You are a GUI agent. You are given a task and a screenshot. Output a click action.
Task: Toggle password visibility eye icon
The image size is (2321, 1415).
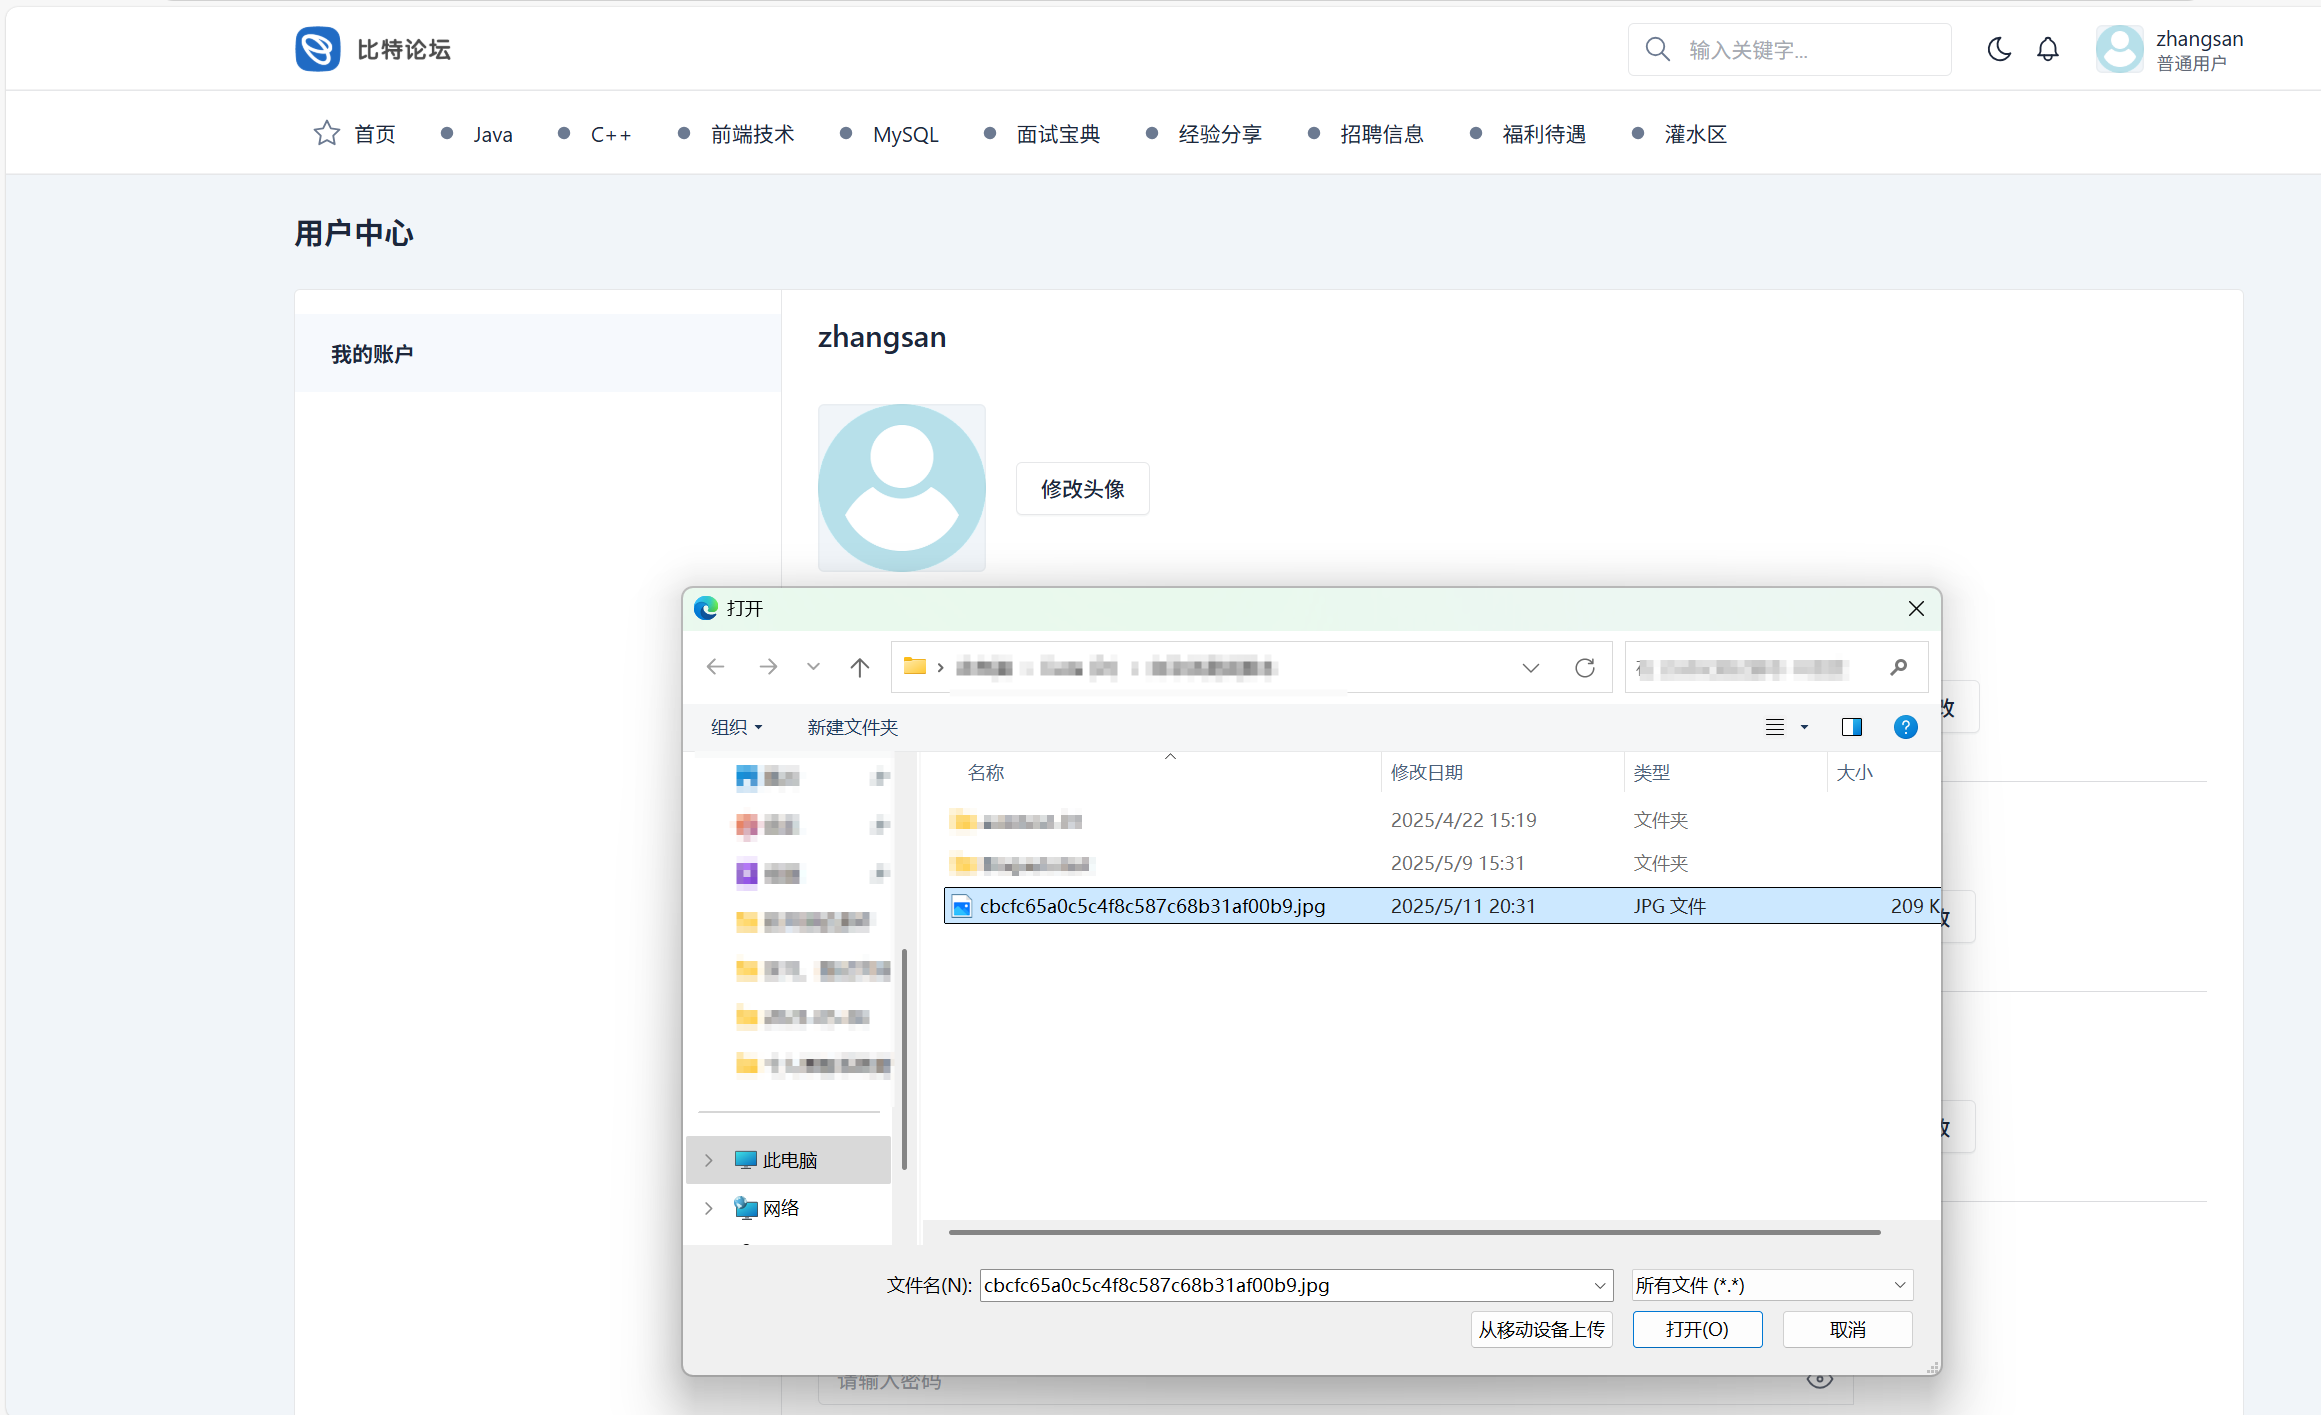point(1819,1381)
